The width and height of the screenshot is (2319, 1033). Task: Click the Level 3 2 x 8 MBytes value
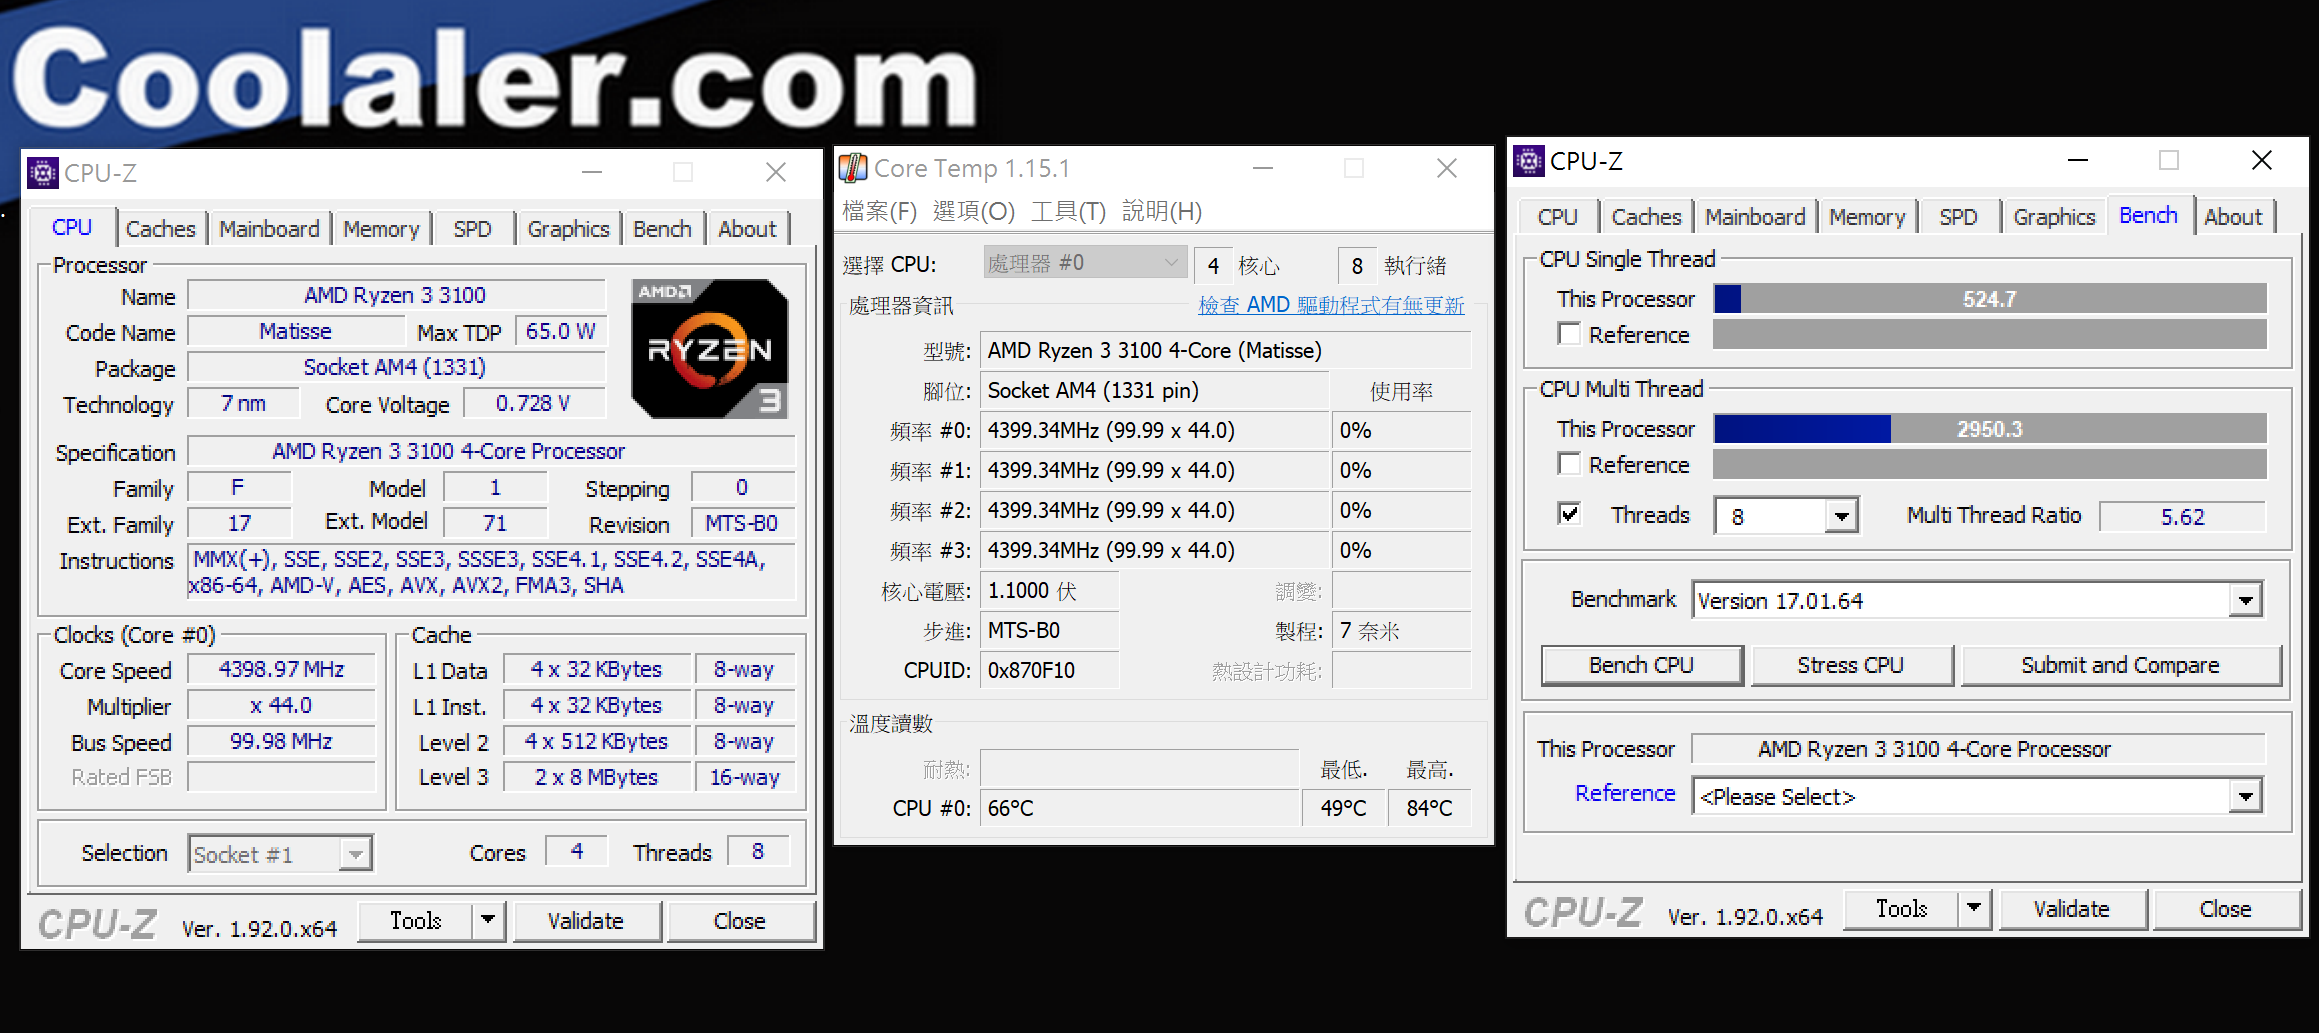(597, 777)
